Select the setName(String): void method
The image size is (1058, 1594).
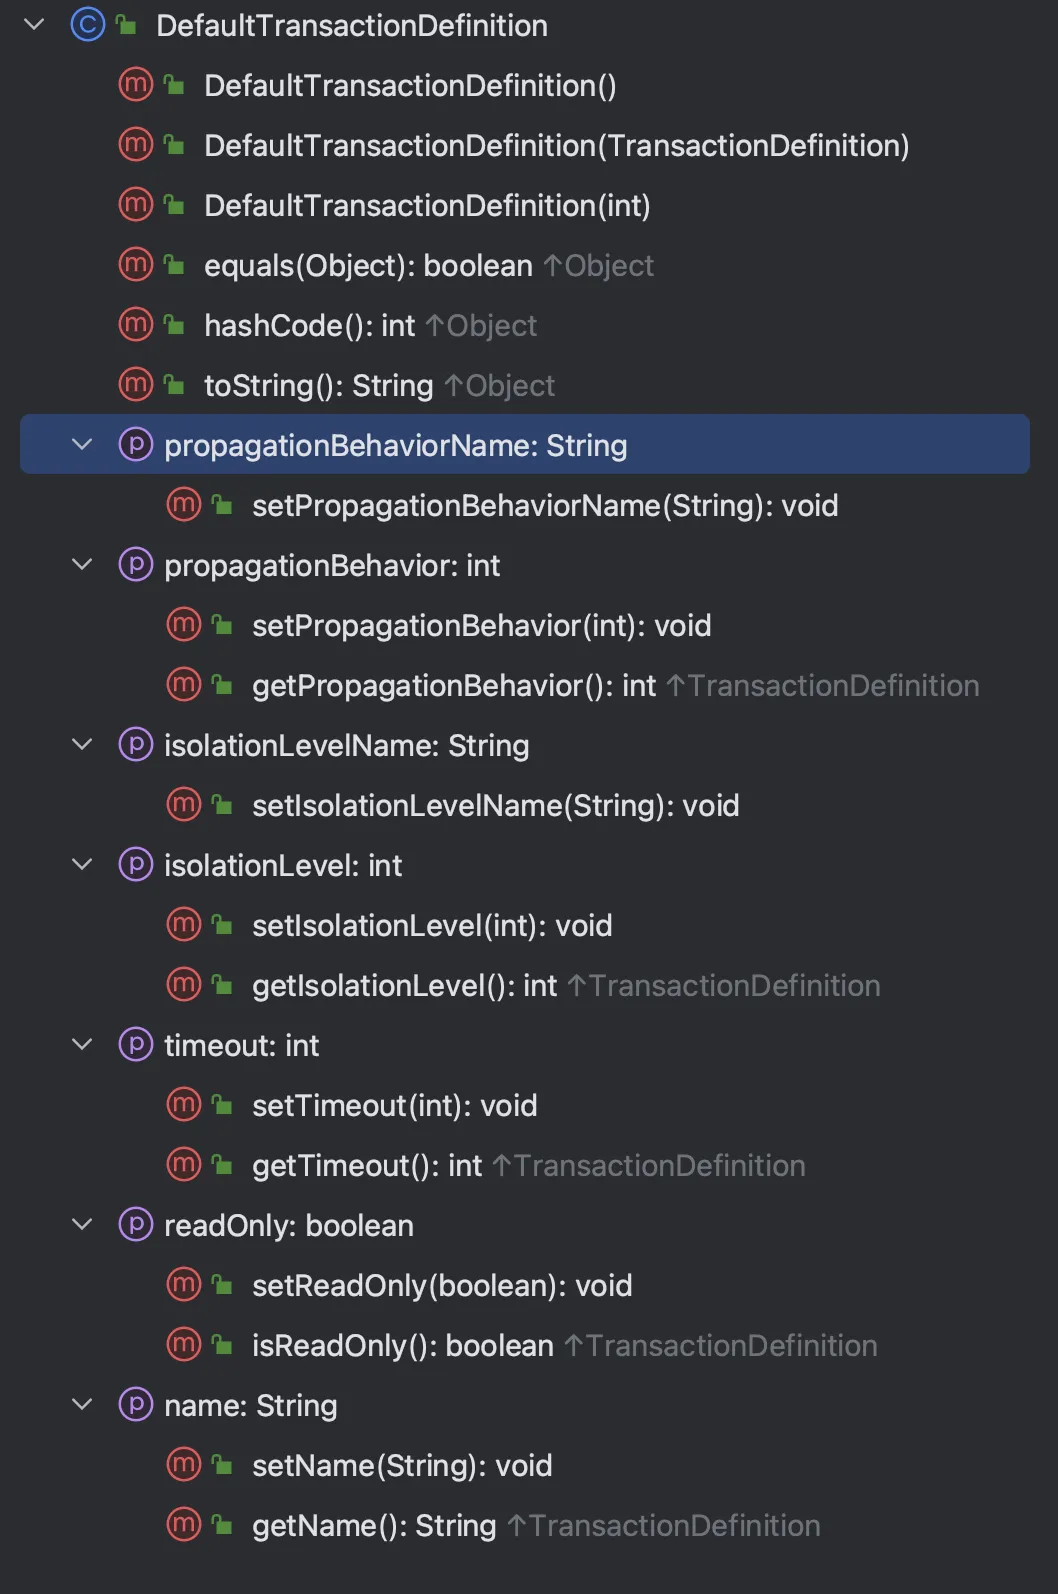tap(401, 1466)
